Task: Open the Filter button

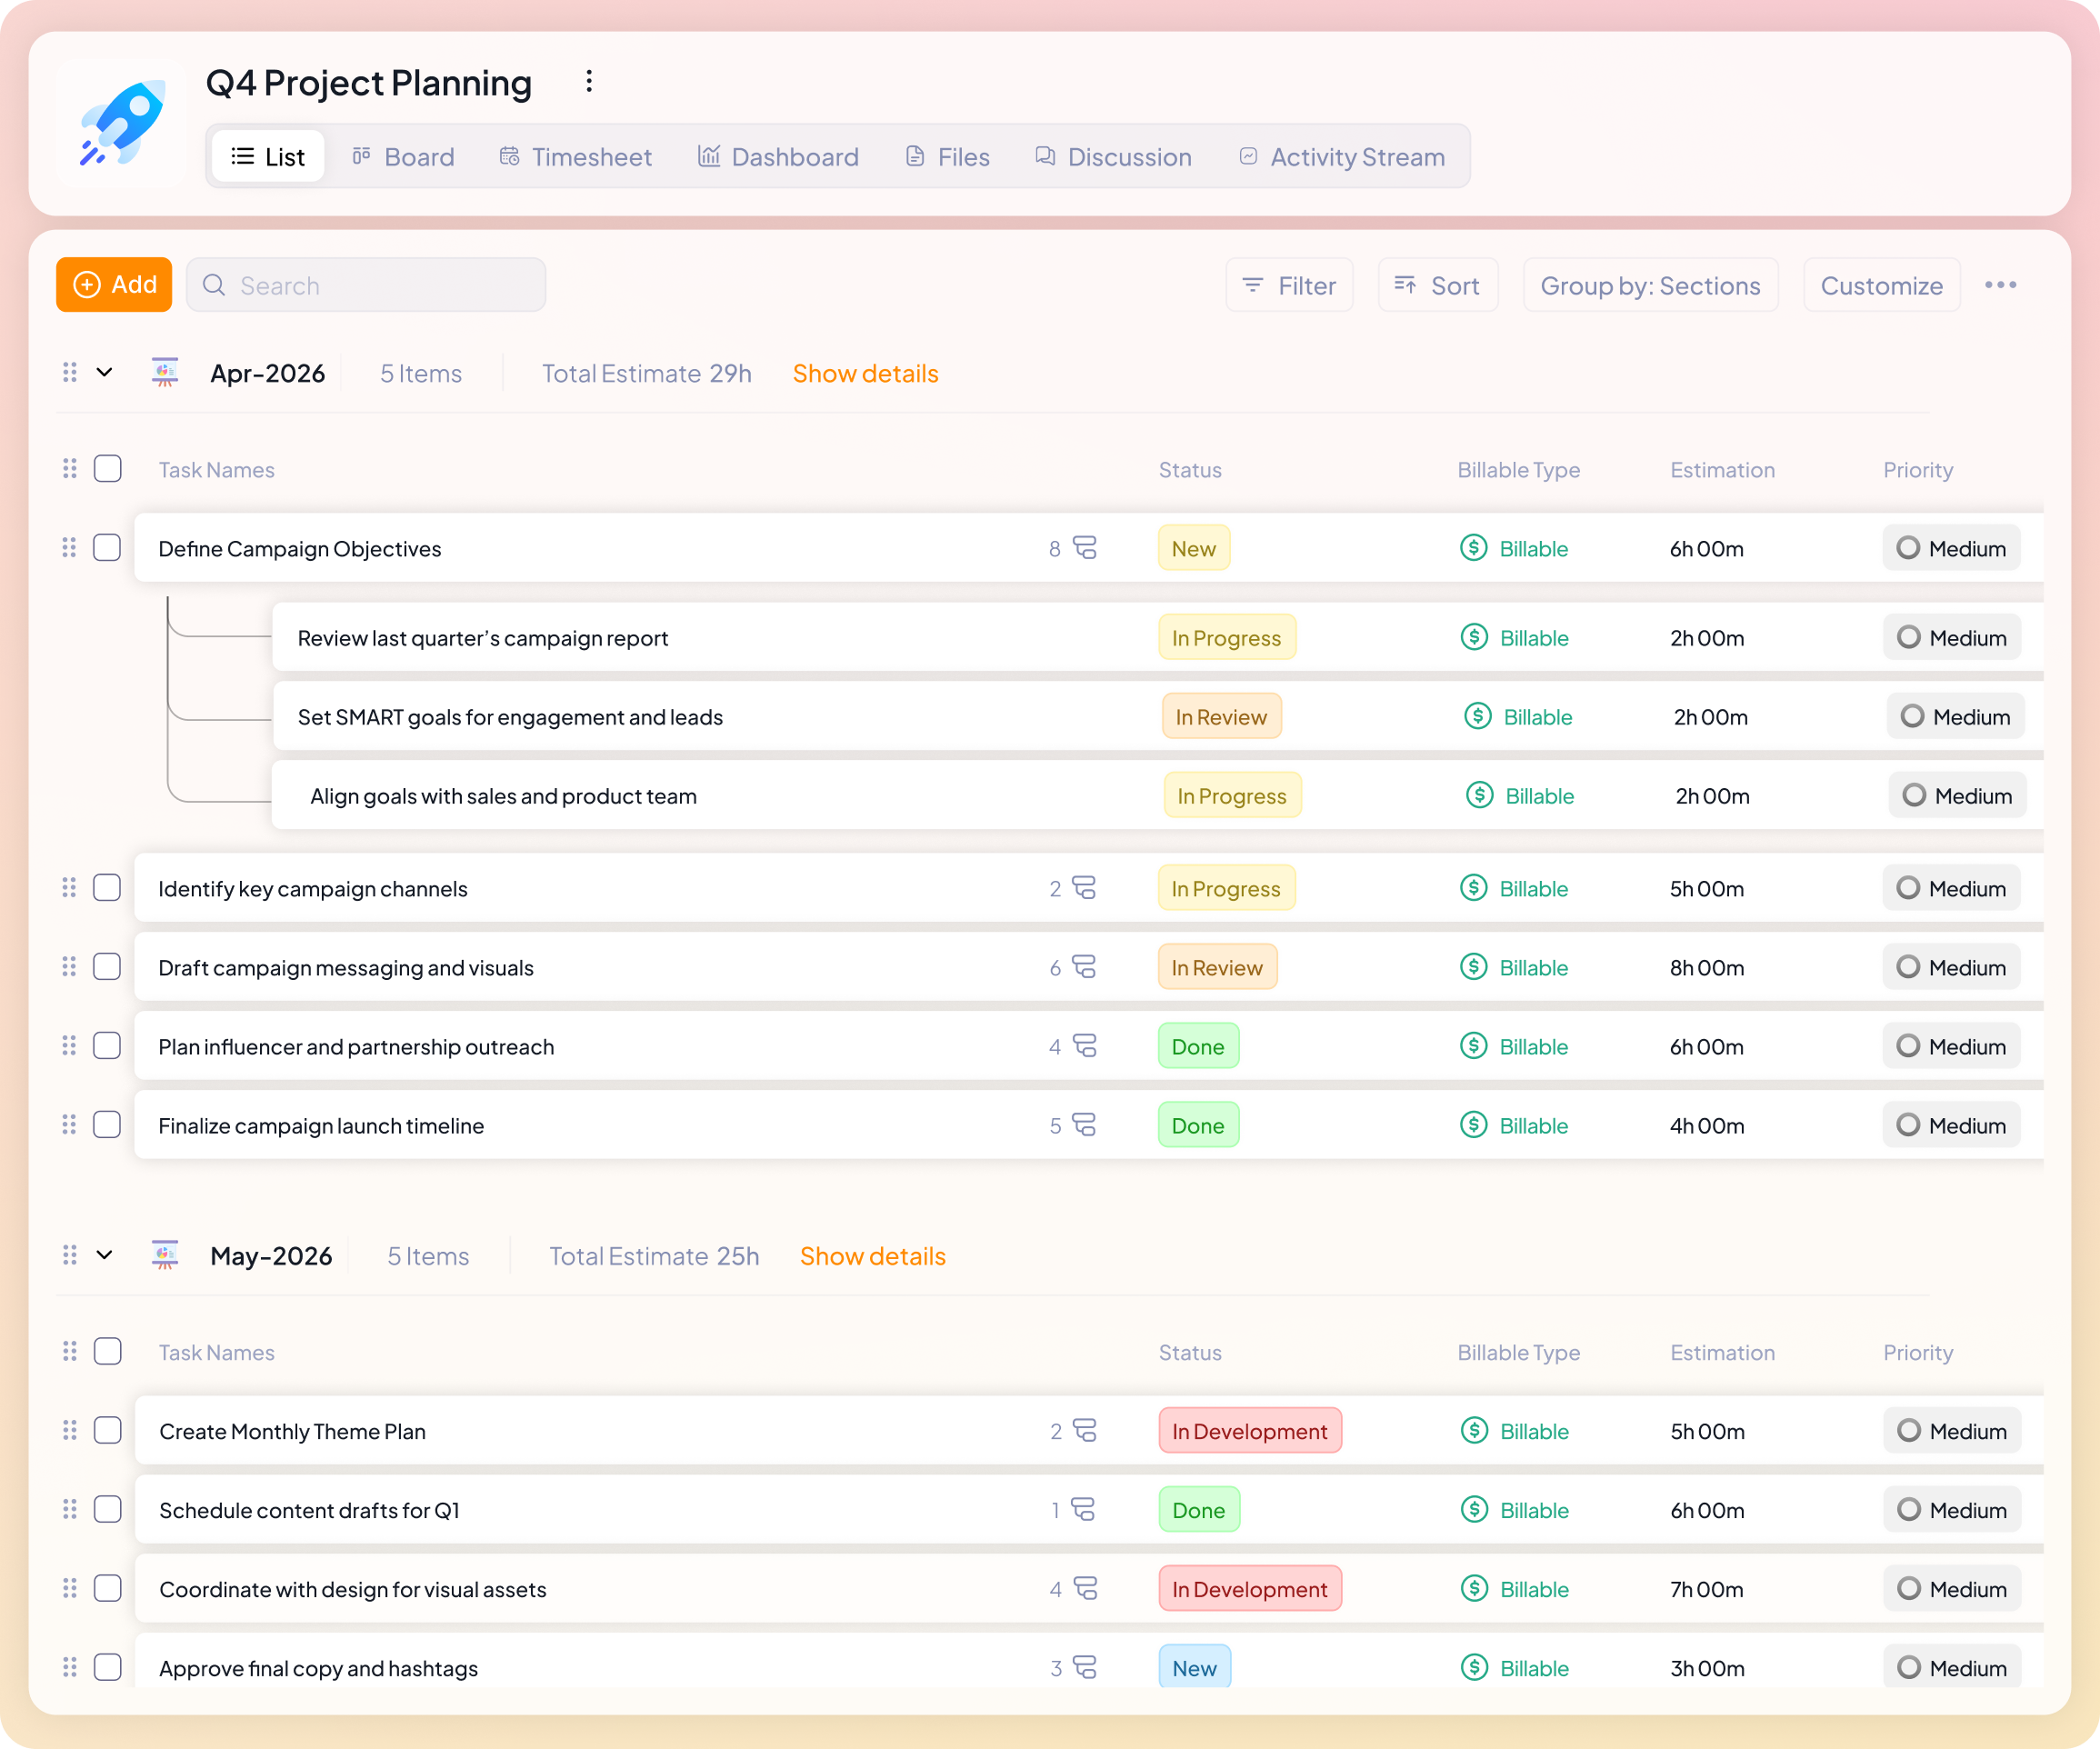Action: click(x=1289, y=285)
